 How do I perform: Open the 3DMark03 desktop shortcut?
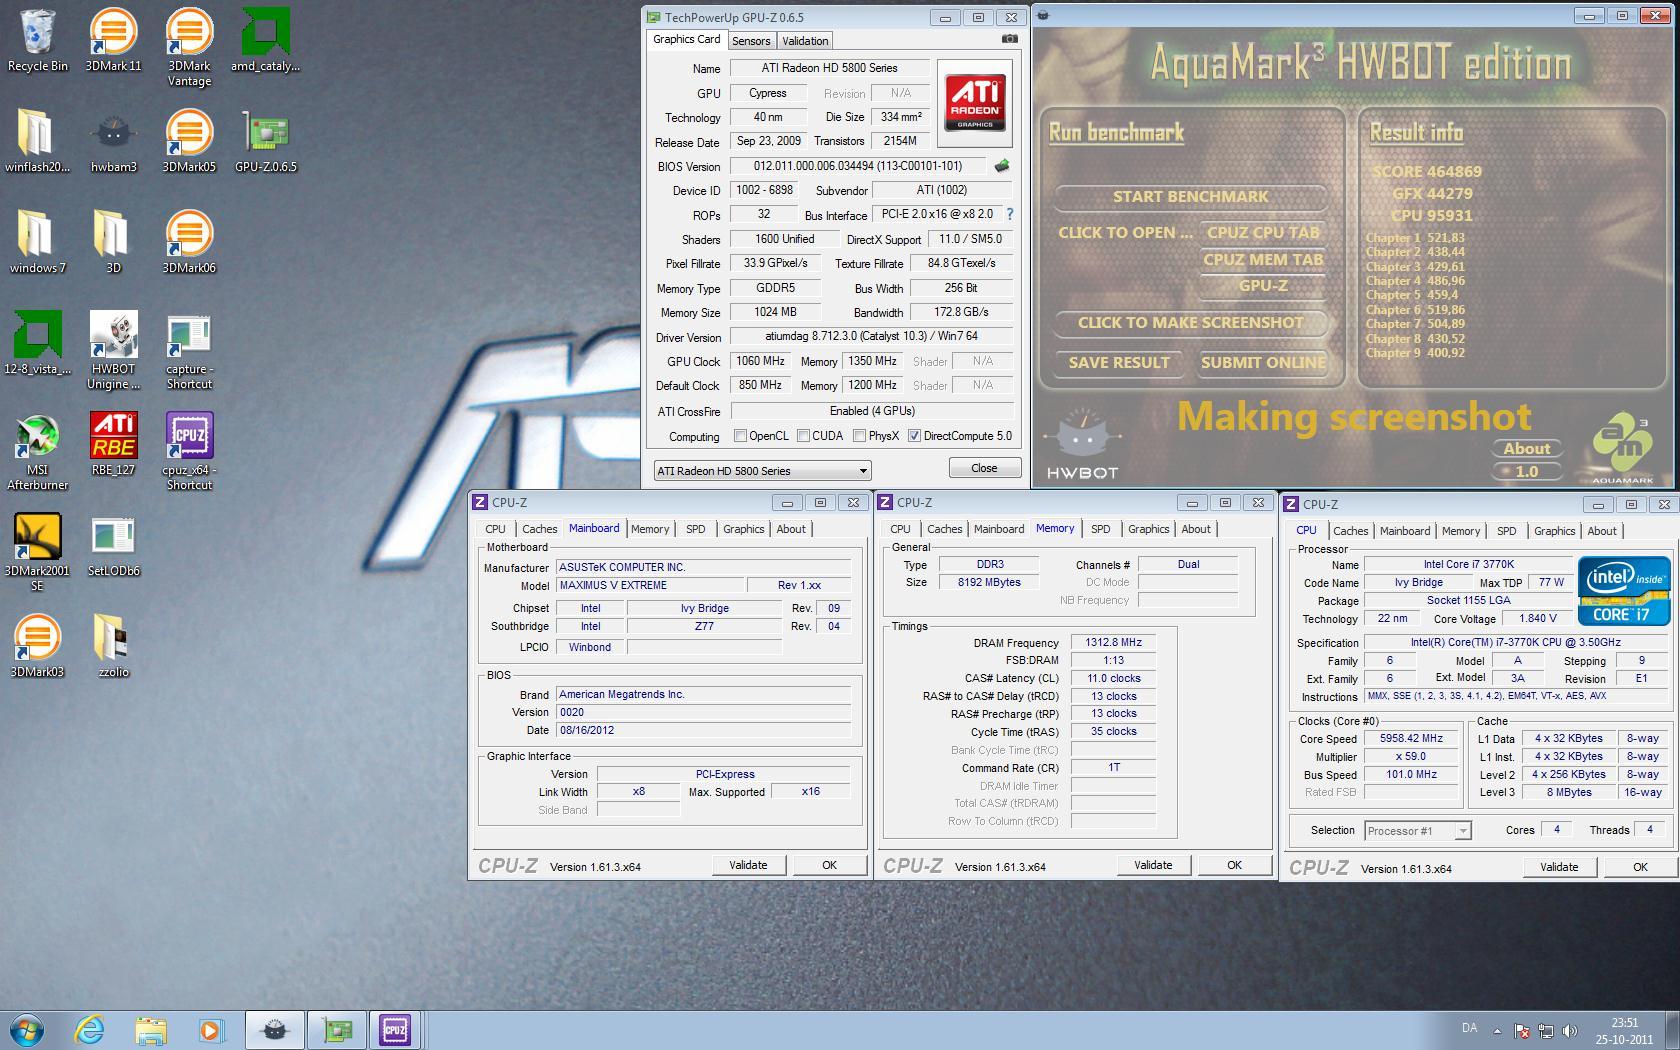[38, 646]
